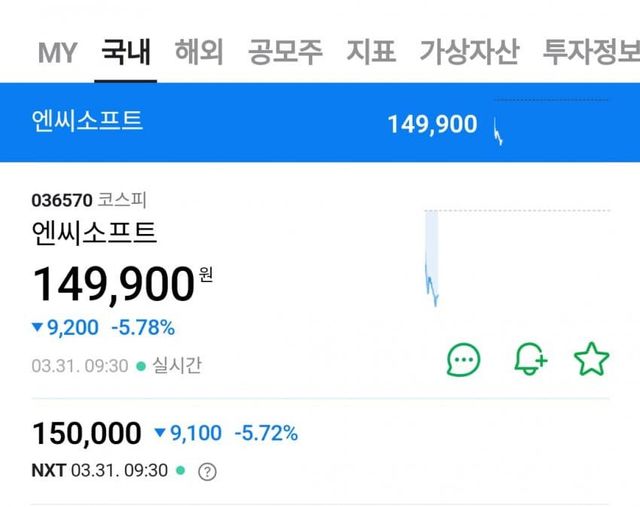The height and width of the screenshot is (507, 640).
Task: Favorite 엔씨소프트 with the star icon
Action: click(x=592, y=359)
